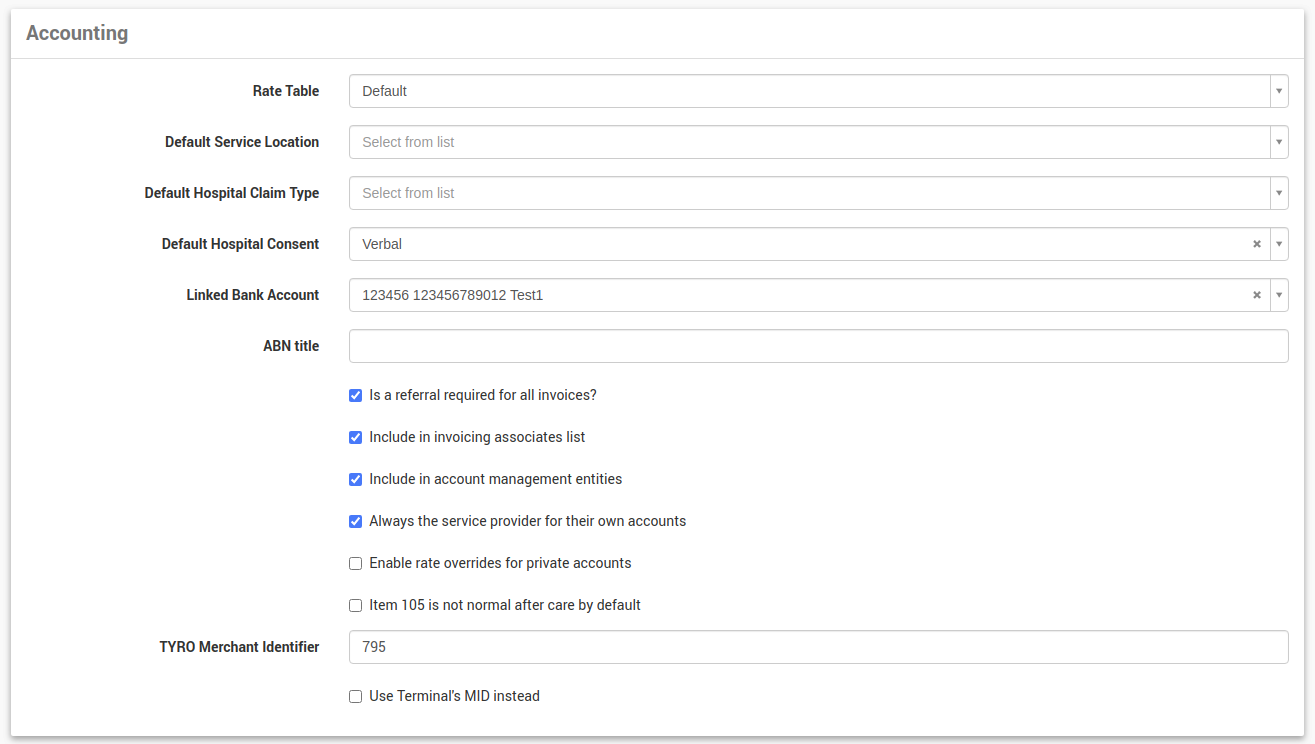Check Item 105 not normal after care
The width and height of the screenshot is (1315, 744).
coord(355,605)
